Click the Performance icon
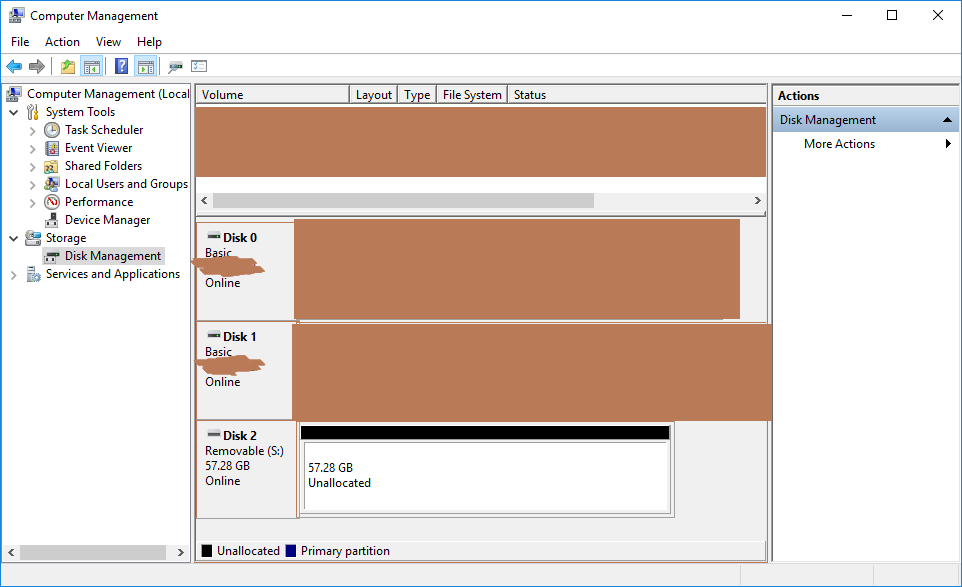This screenshot has height=587, width=962. coord(52,202)
